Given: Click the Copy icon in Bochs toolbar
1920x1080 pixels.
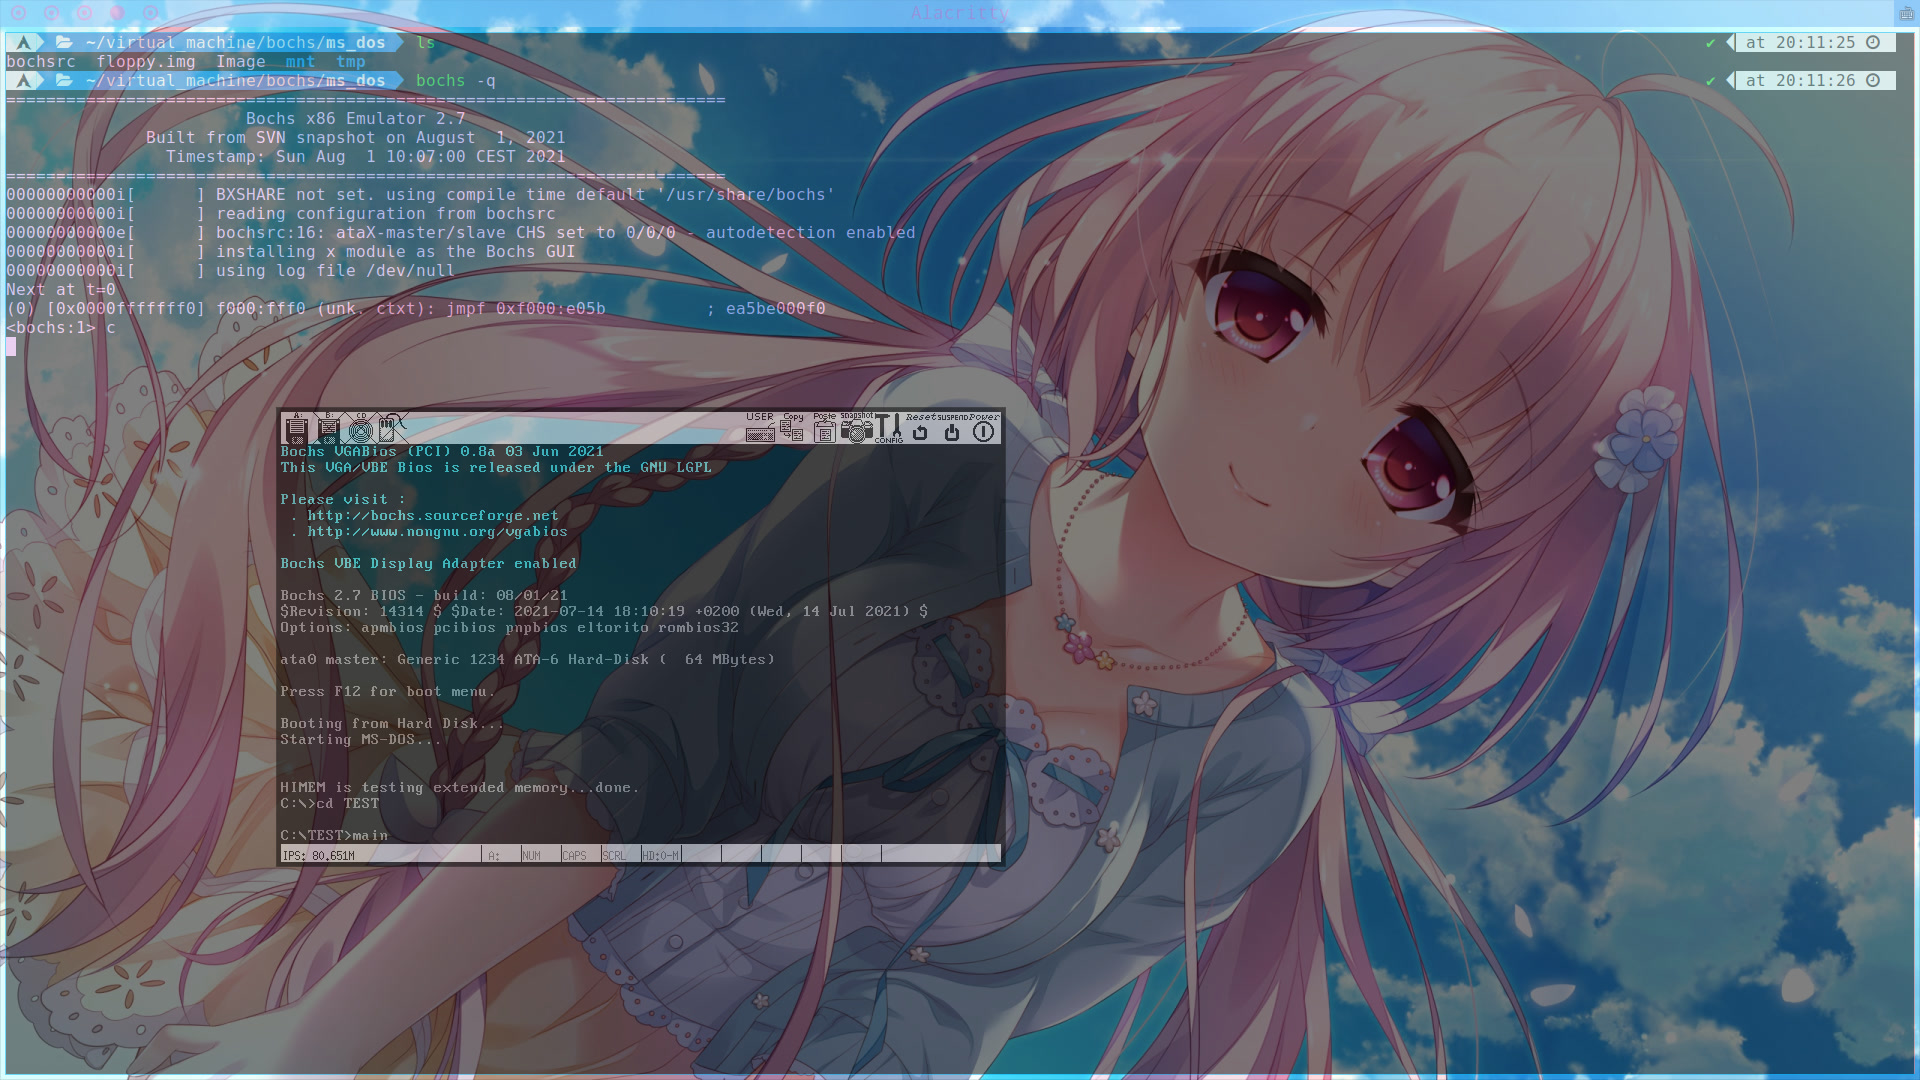Looking at the screenshot, I should tap(792, 428).
